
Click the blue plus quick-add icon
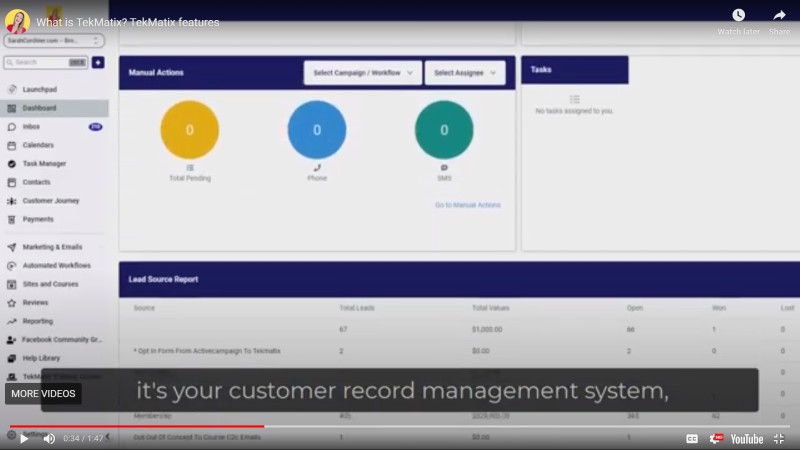(x=98, y=62)
